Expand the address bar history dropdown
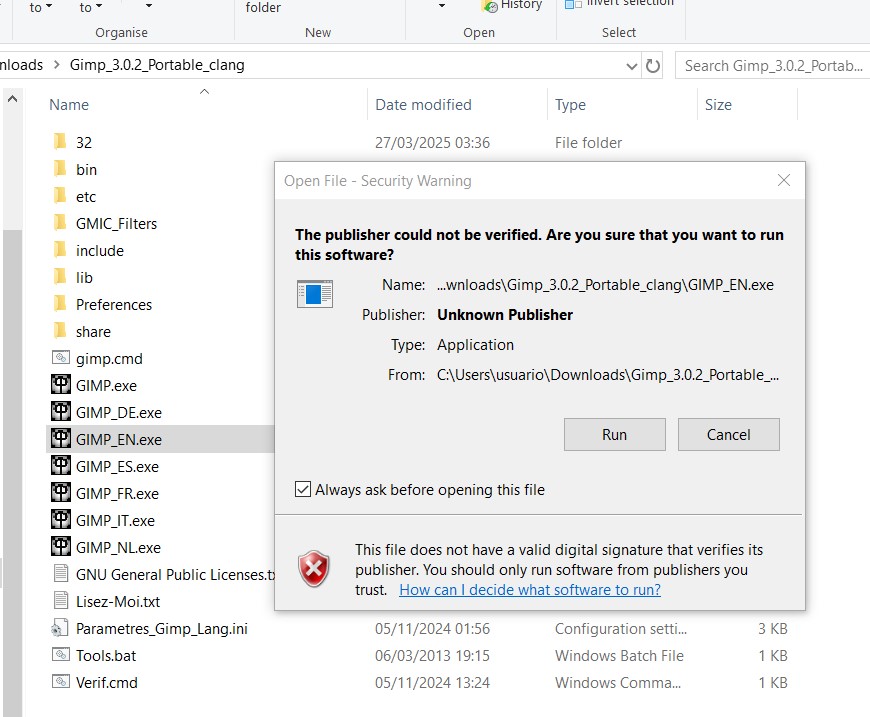The height and width of the screenshot is (717, 870). click(x=631, y=67)
